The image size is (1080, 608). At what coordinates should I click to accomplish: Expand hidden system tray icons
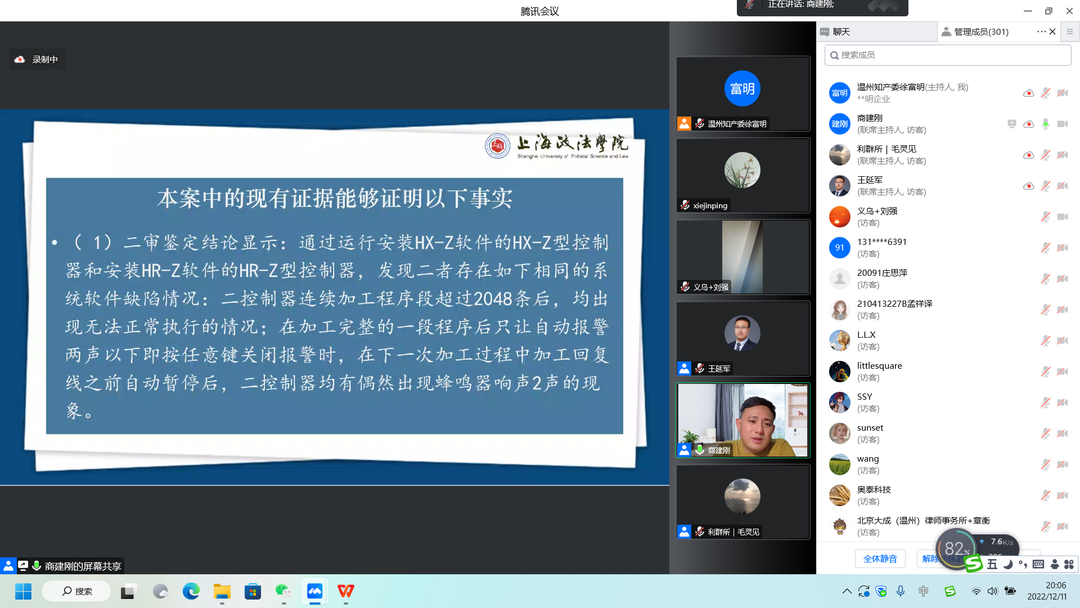[847, 592]
